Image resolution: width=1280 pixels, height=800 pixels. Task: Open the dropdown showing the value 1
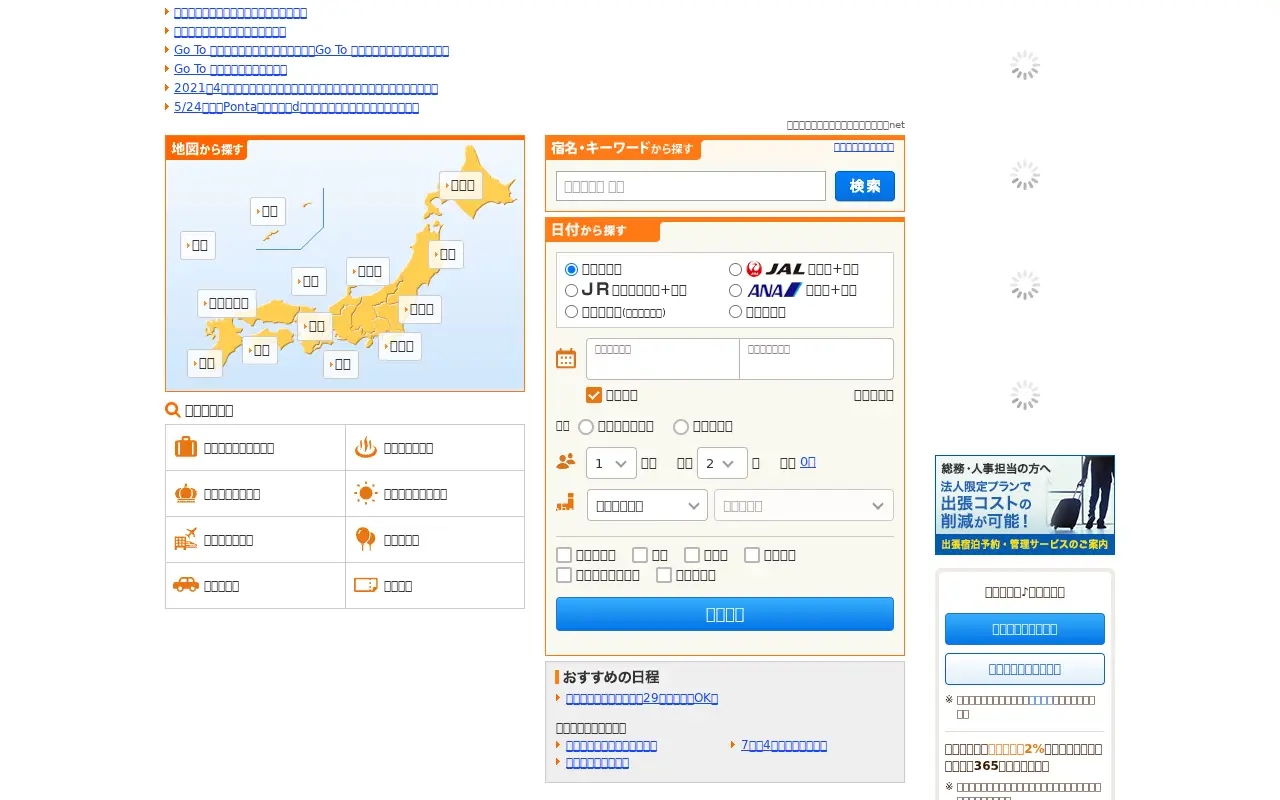[x=611, y=463]
